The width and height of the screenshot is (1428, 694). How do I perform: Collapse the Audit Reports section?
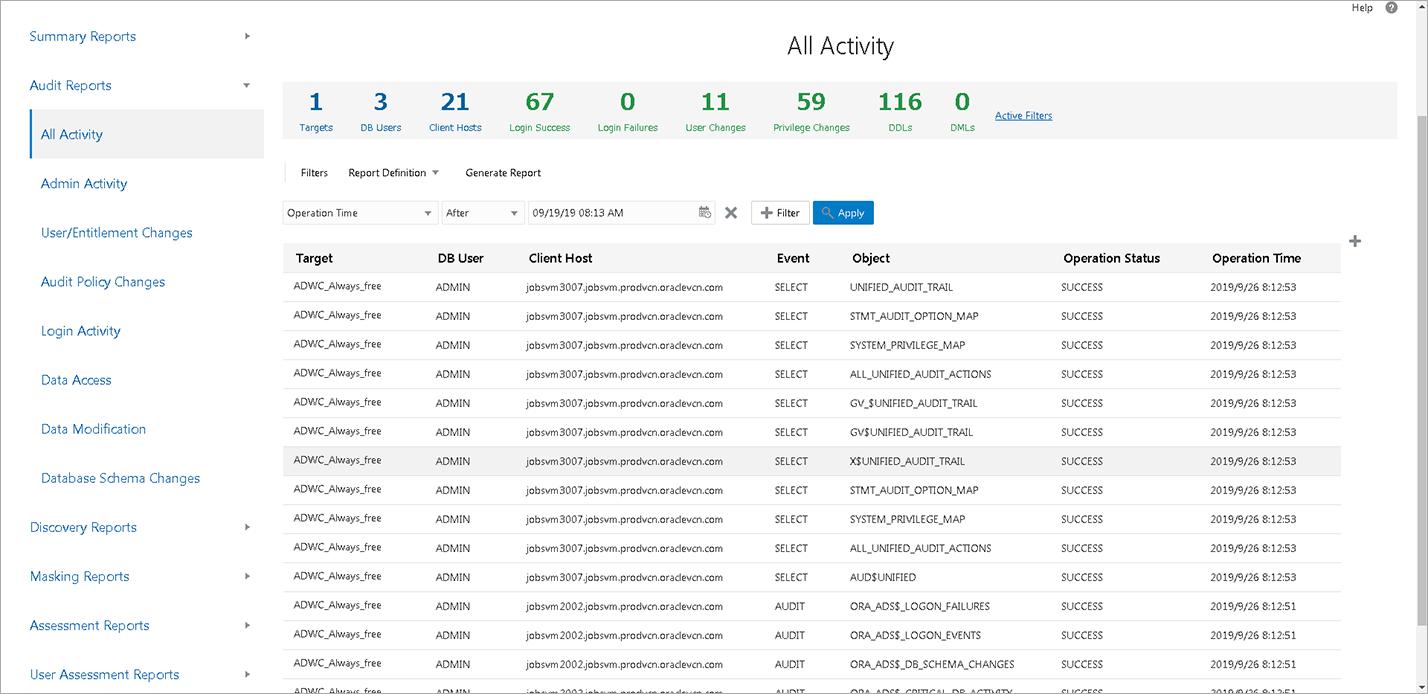(247, 86)
